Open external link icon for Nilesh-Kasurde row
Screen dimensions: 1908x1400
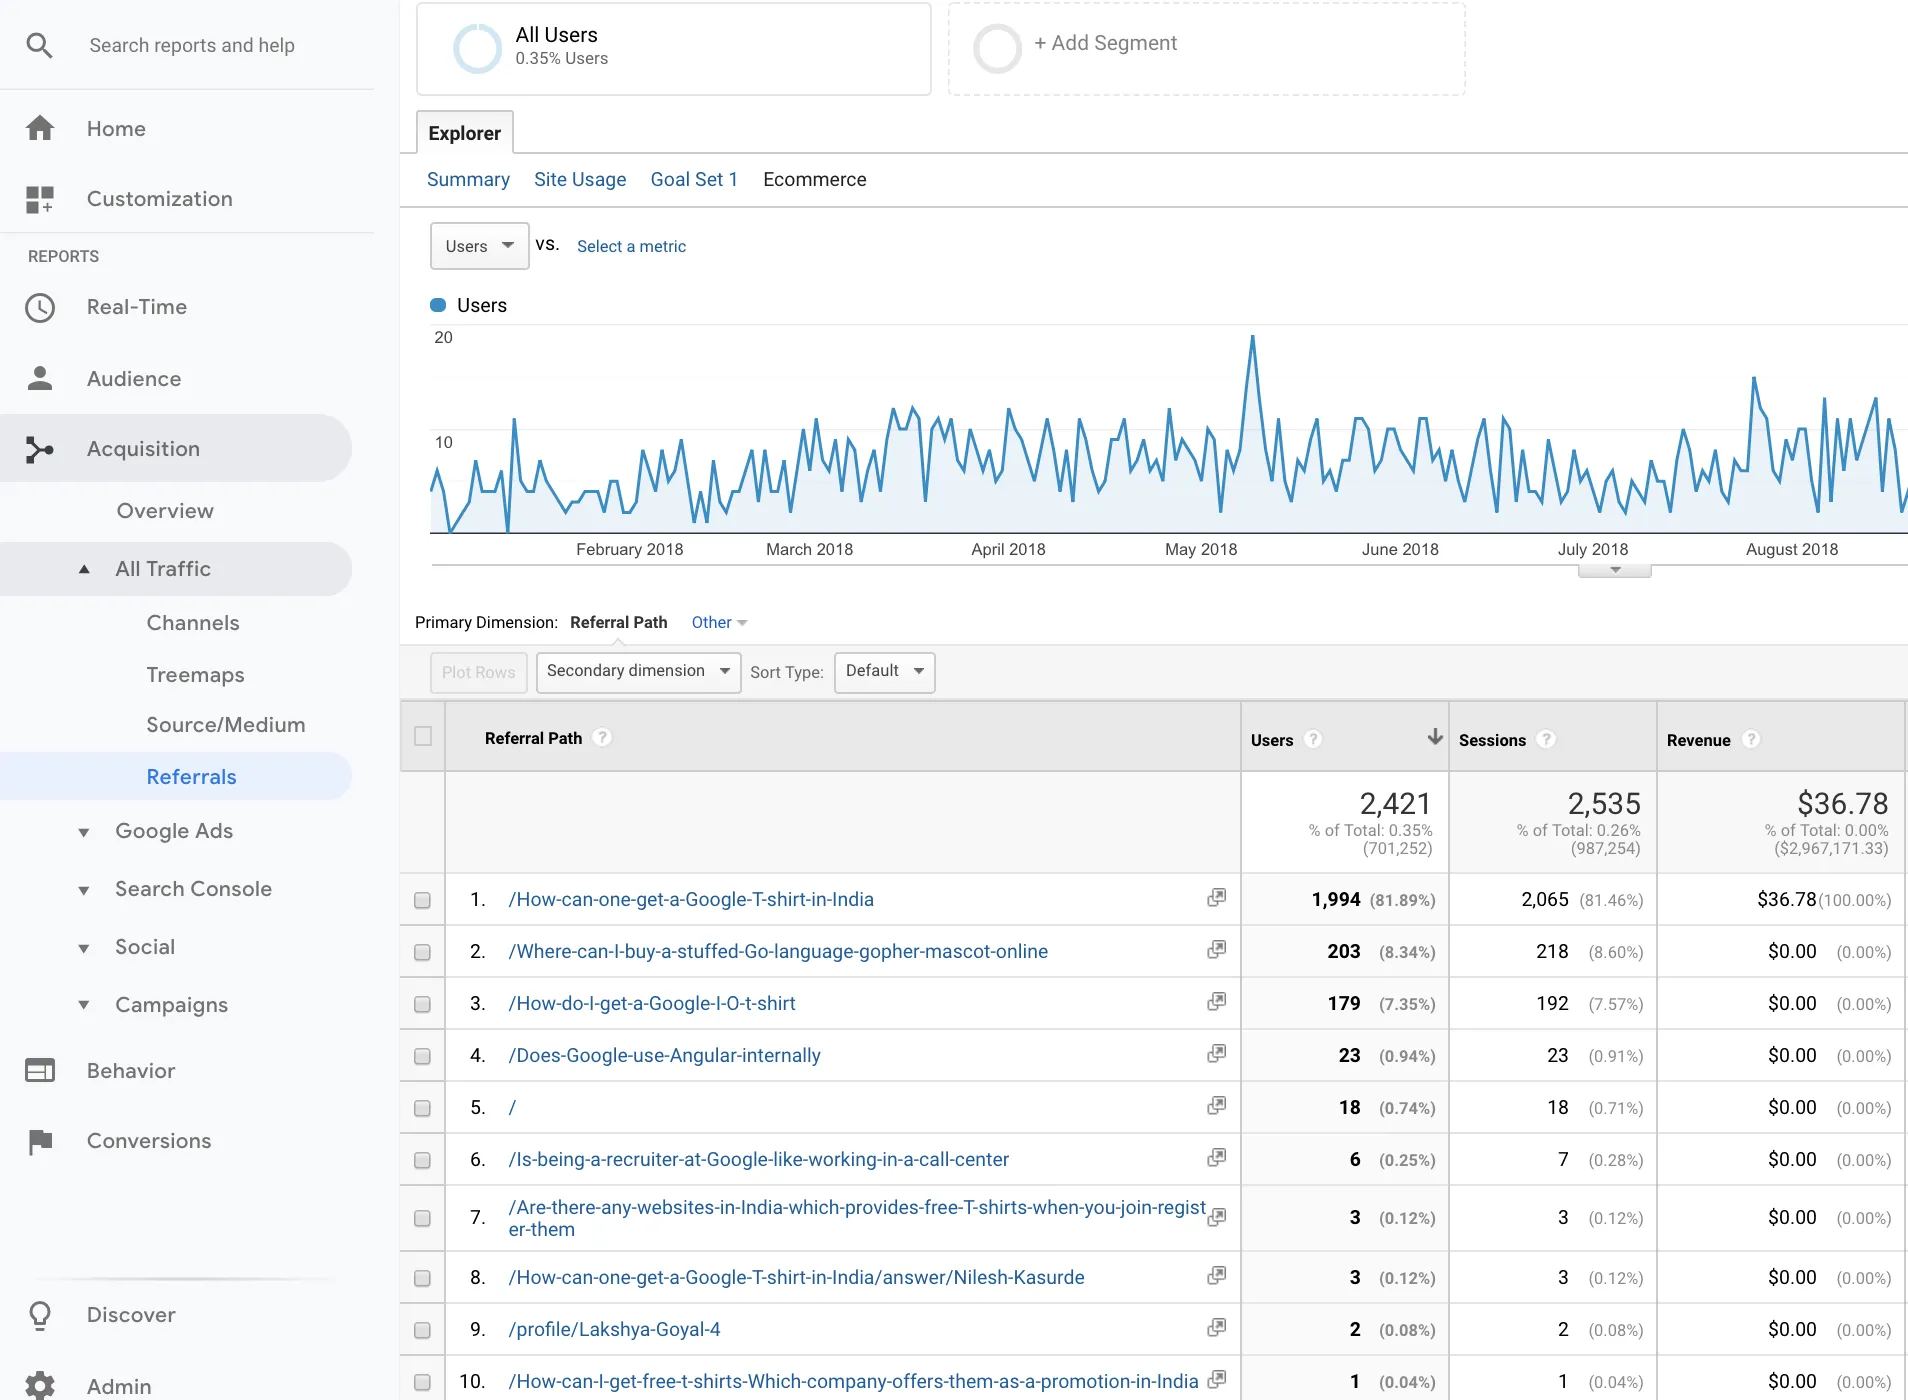(x=1216, y=1276)
